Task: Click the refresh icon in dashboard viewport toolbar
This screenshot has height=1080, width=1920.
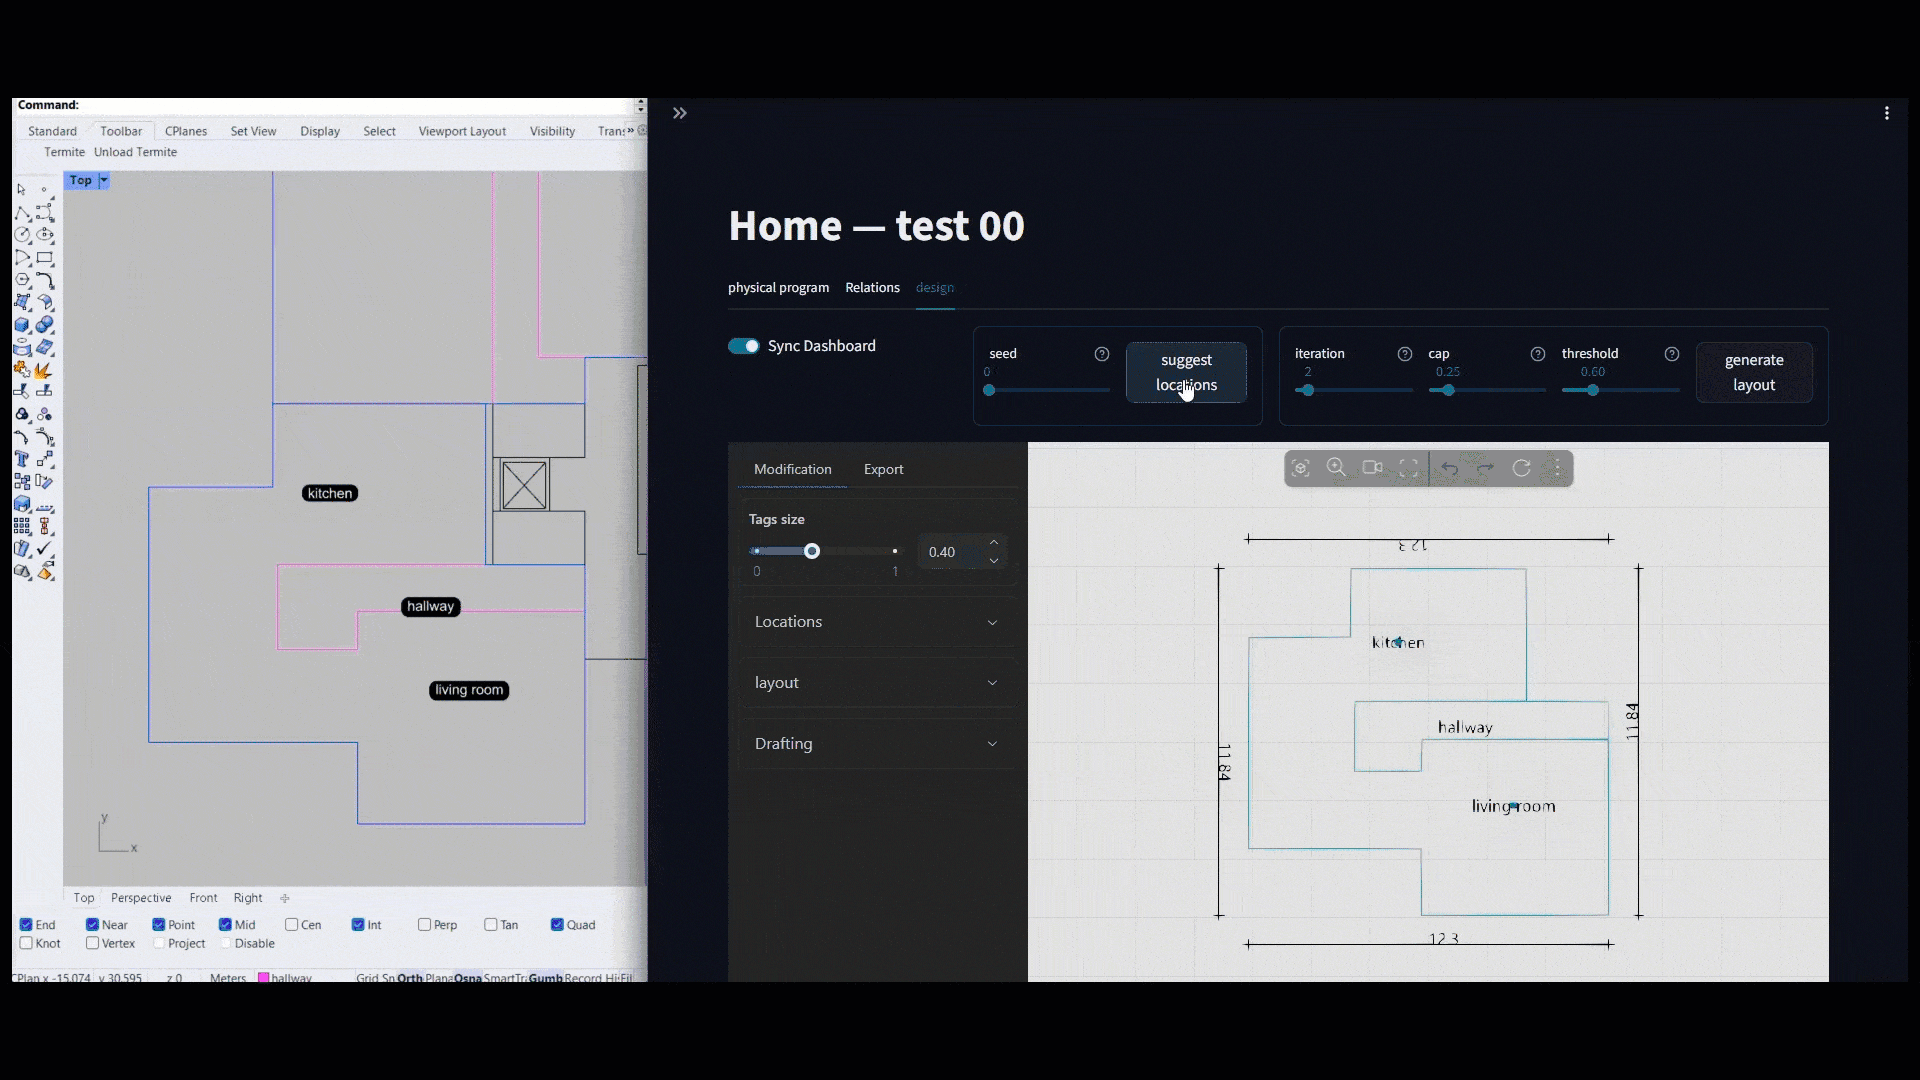Action: coord(1521,468)
